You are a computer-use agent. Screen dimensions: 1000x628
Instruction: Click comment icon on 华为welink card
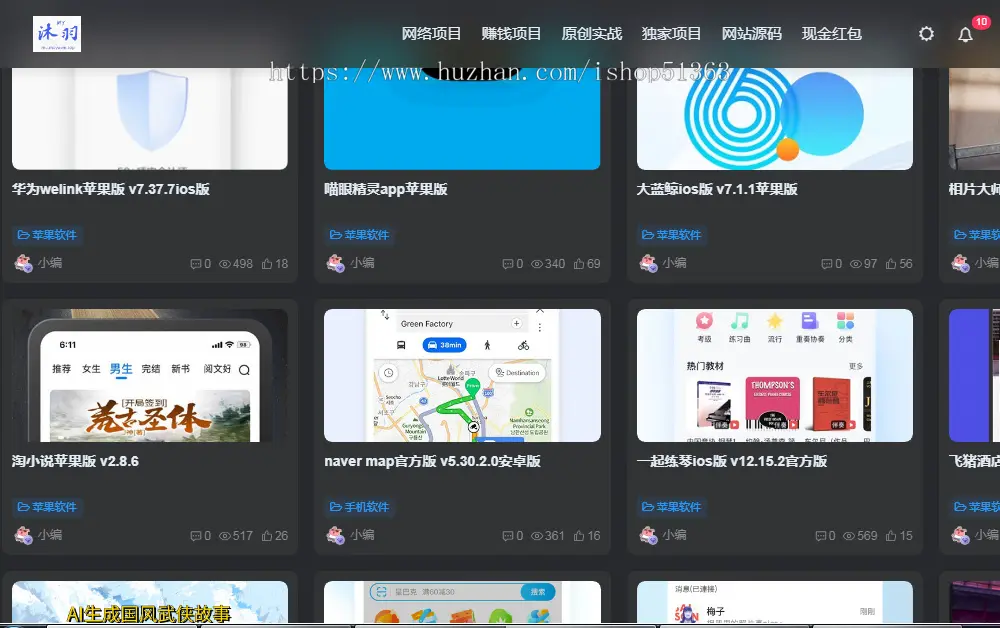point(196,264)
